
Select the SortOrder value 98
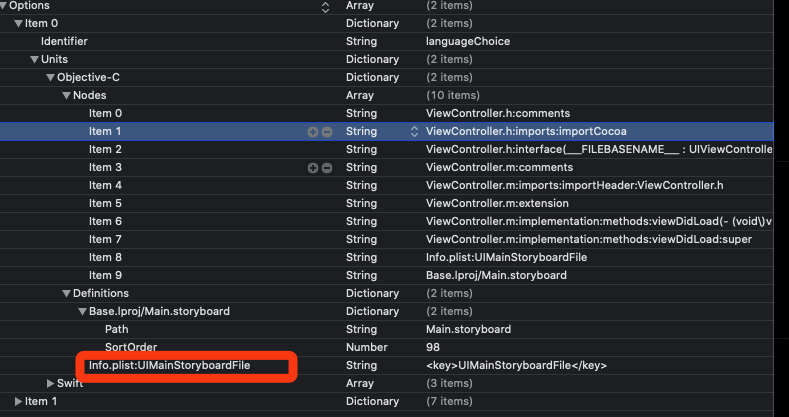click(x=433, y=348)
